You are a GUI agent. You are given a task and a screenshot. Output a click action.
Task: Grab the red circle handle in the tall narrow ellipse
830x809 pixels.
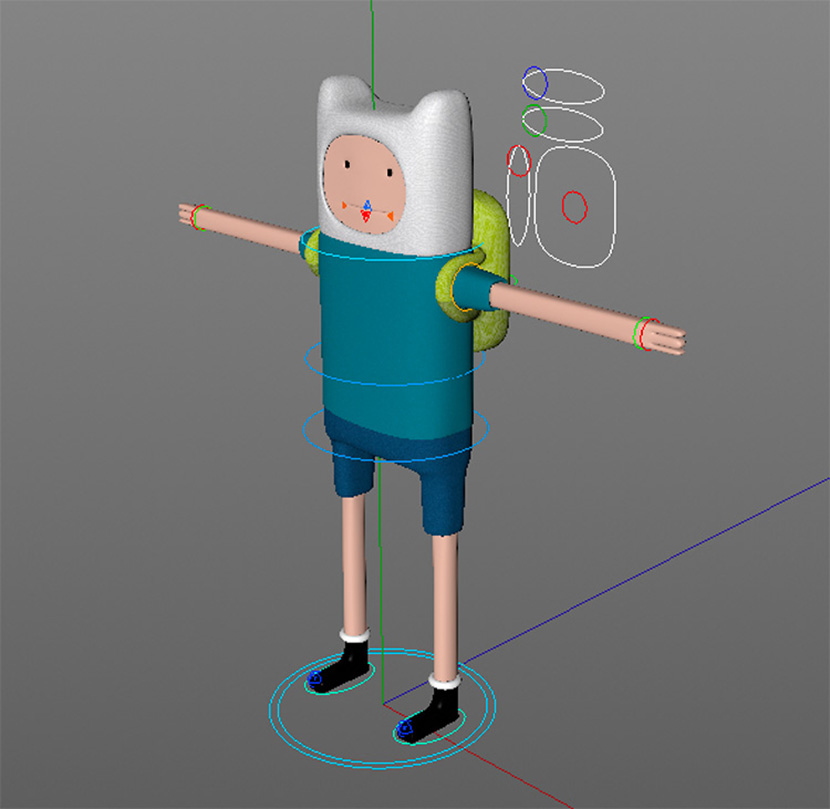click(x=519, y=161)
